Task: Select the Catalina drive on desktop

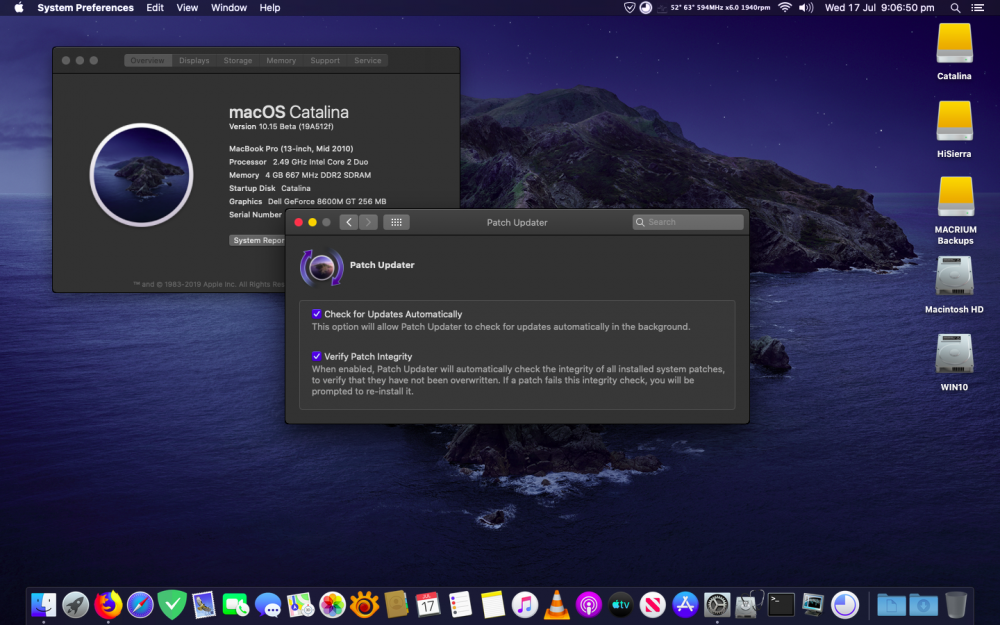Action: click(954, 45)
